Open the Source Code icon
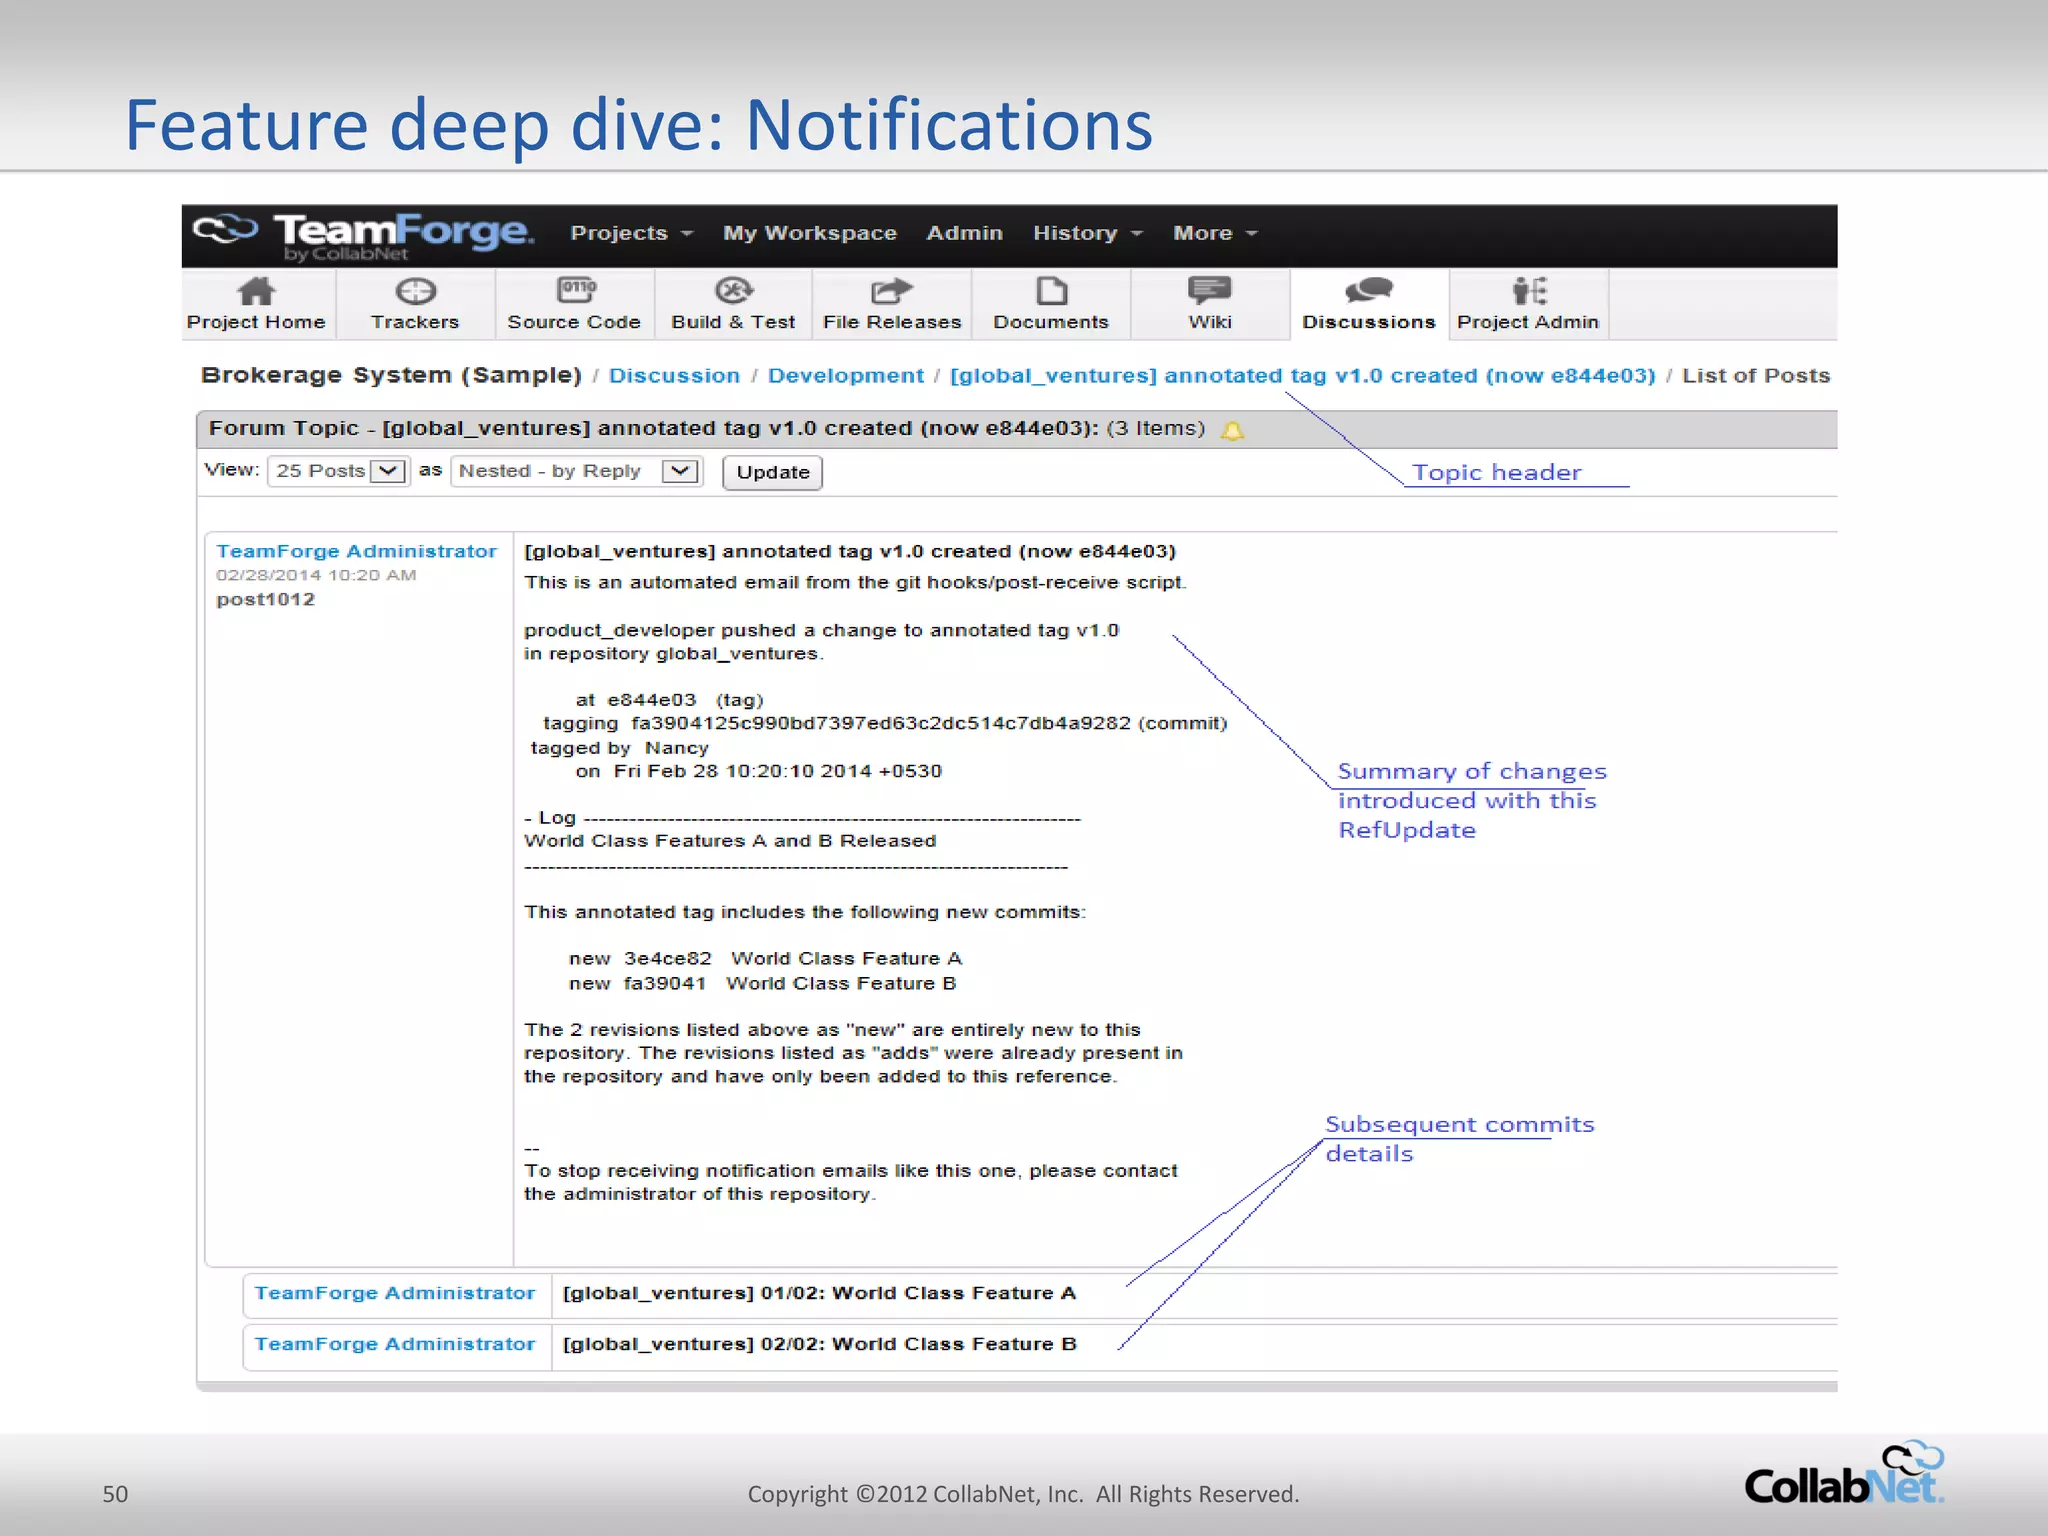The image size is (2048, 1536). [575, 290]
